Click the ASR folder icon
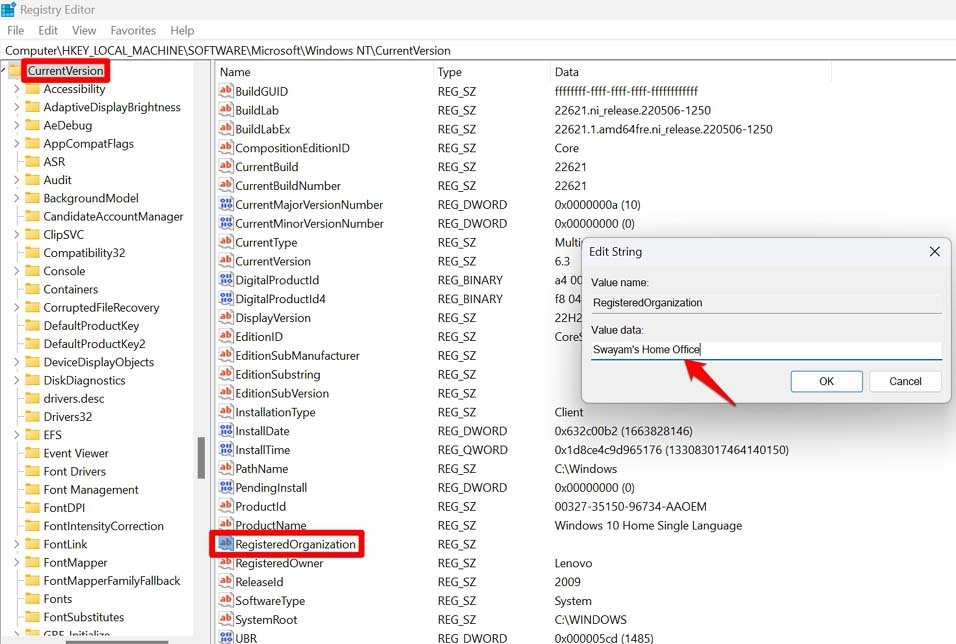 click(32, 162)
